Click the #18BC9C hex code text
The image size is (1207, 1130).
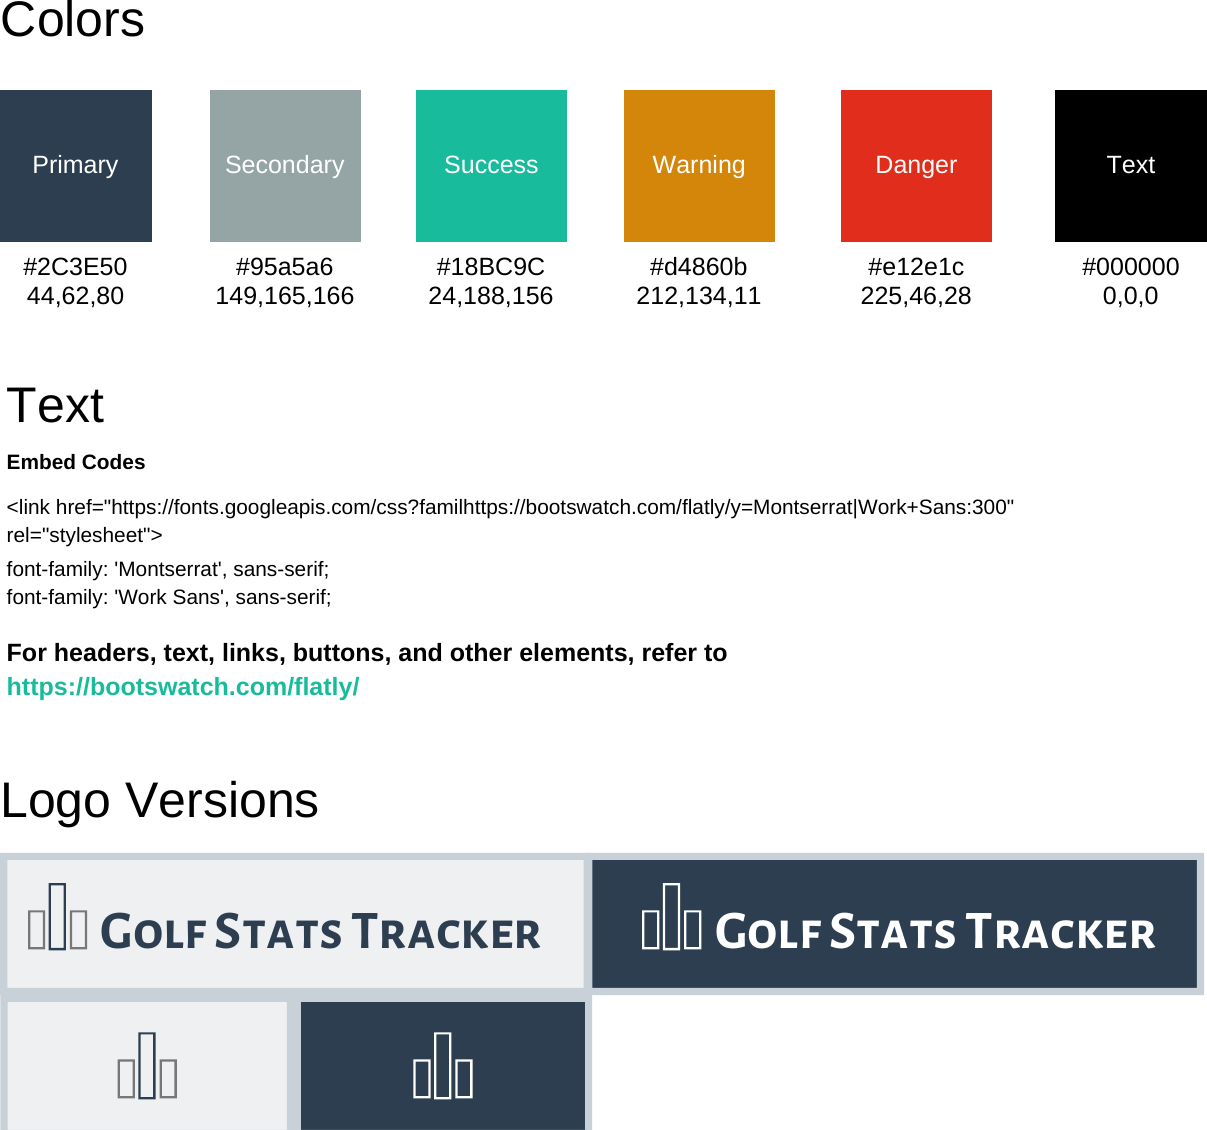coord(491,267)
